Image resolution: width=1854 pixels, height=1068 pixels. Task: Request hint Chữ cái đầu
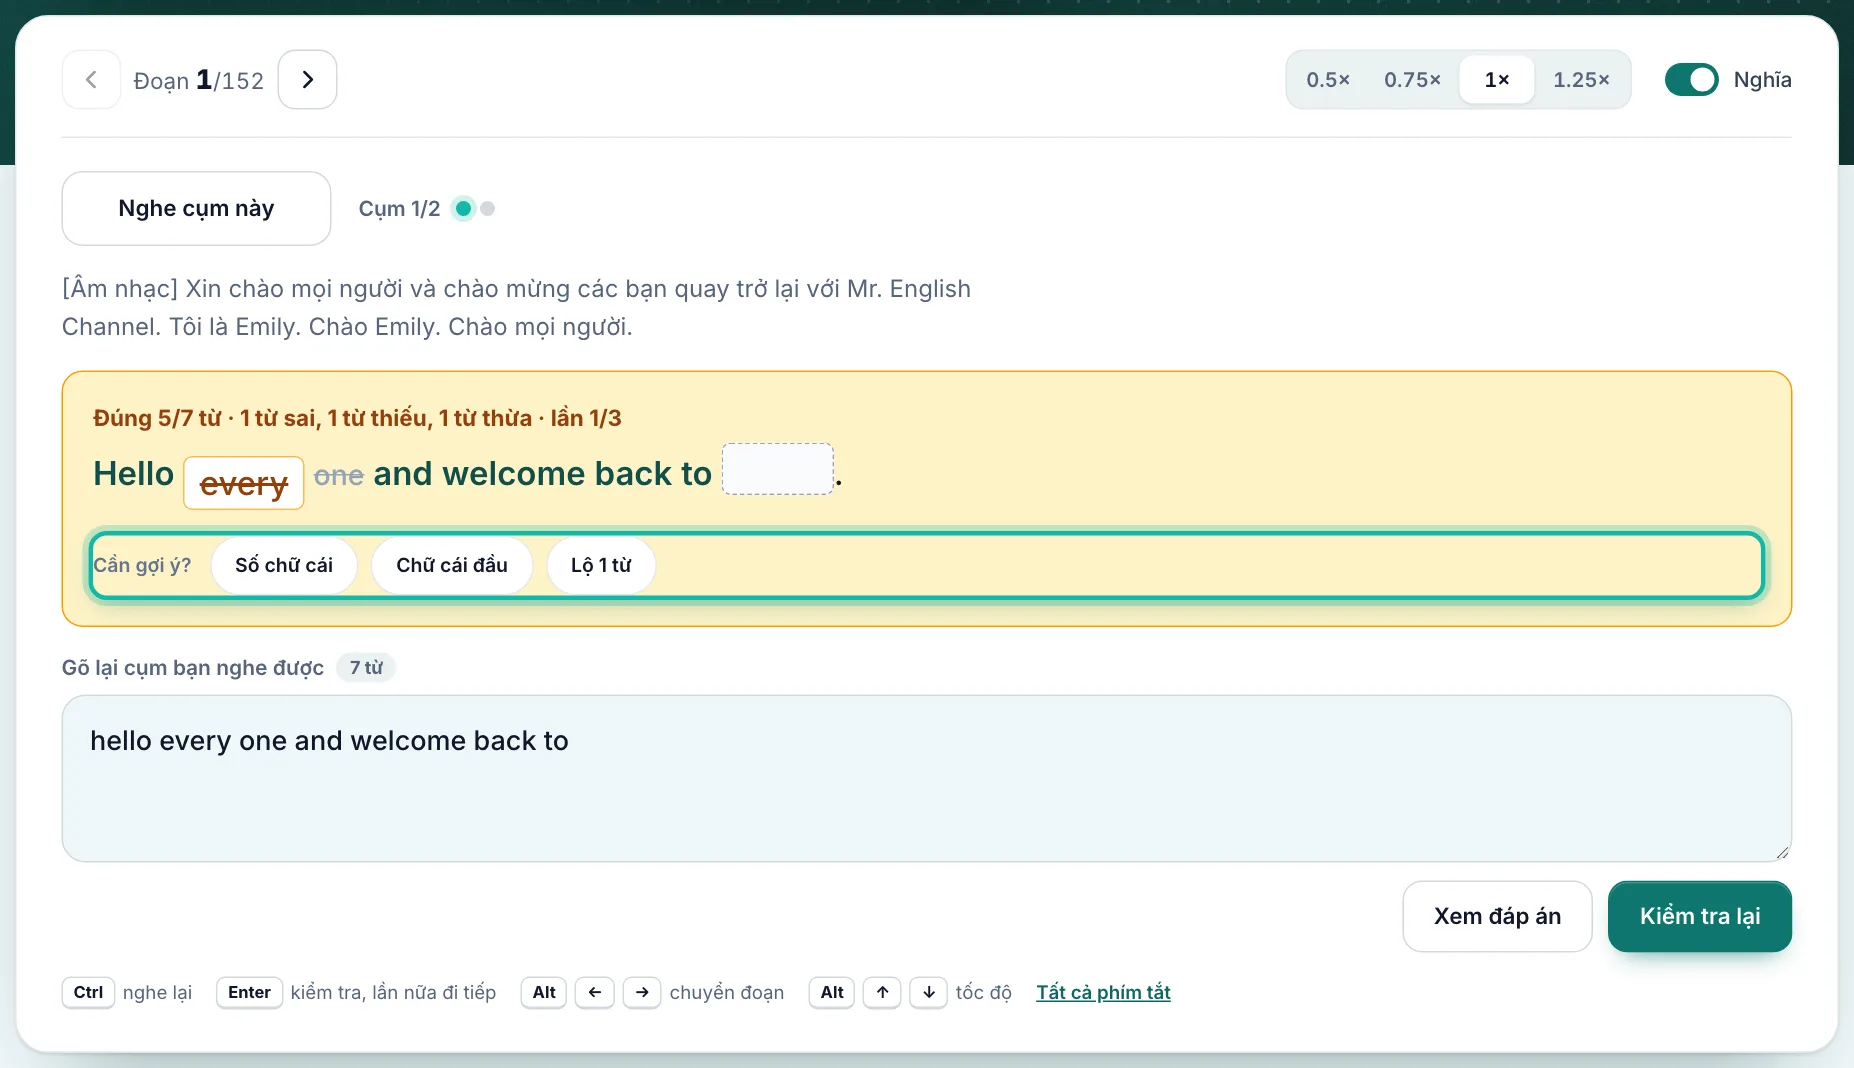tap(452, 565)
